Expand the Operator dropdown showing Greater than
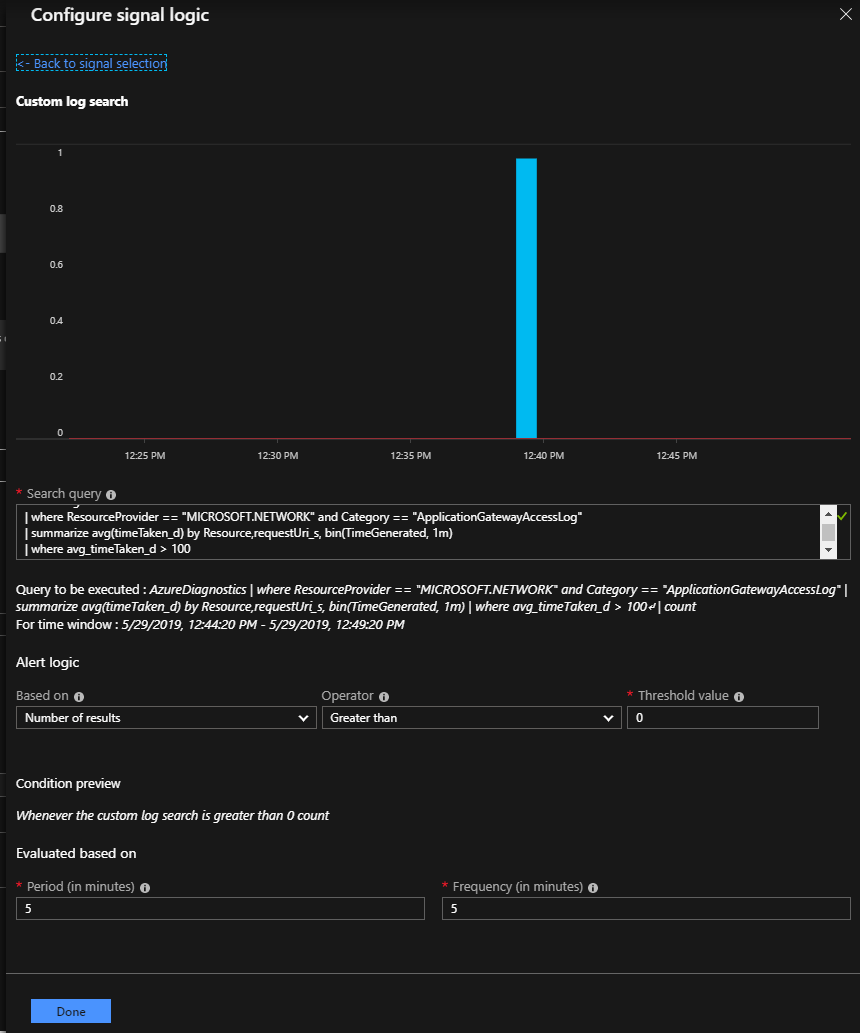 (x=471, y=718)
